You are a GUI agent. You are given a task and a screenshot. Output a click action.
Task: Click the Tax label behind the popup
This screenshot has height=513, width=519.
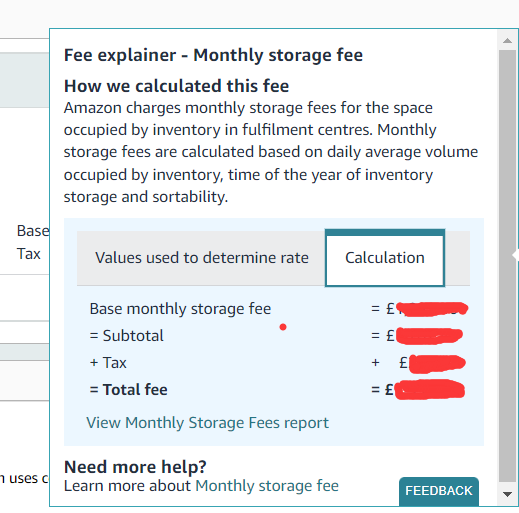click(28, 254)
